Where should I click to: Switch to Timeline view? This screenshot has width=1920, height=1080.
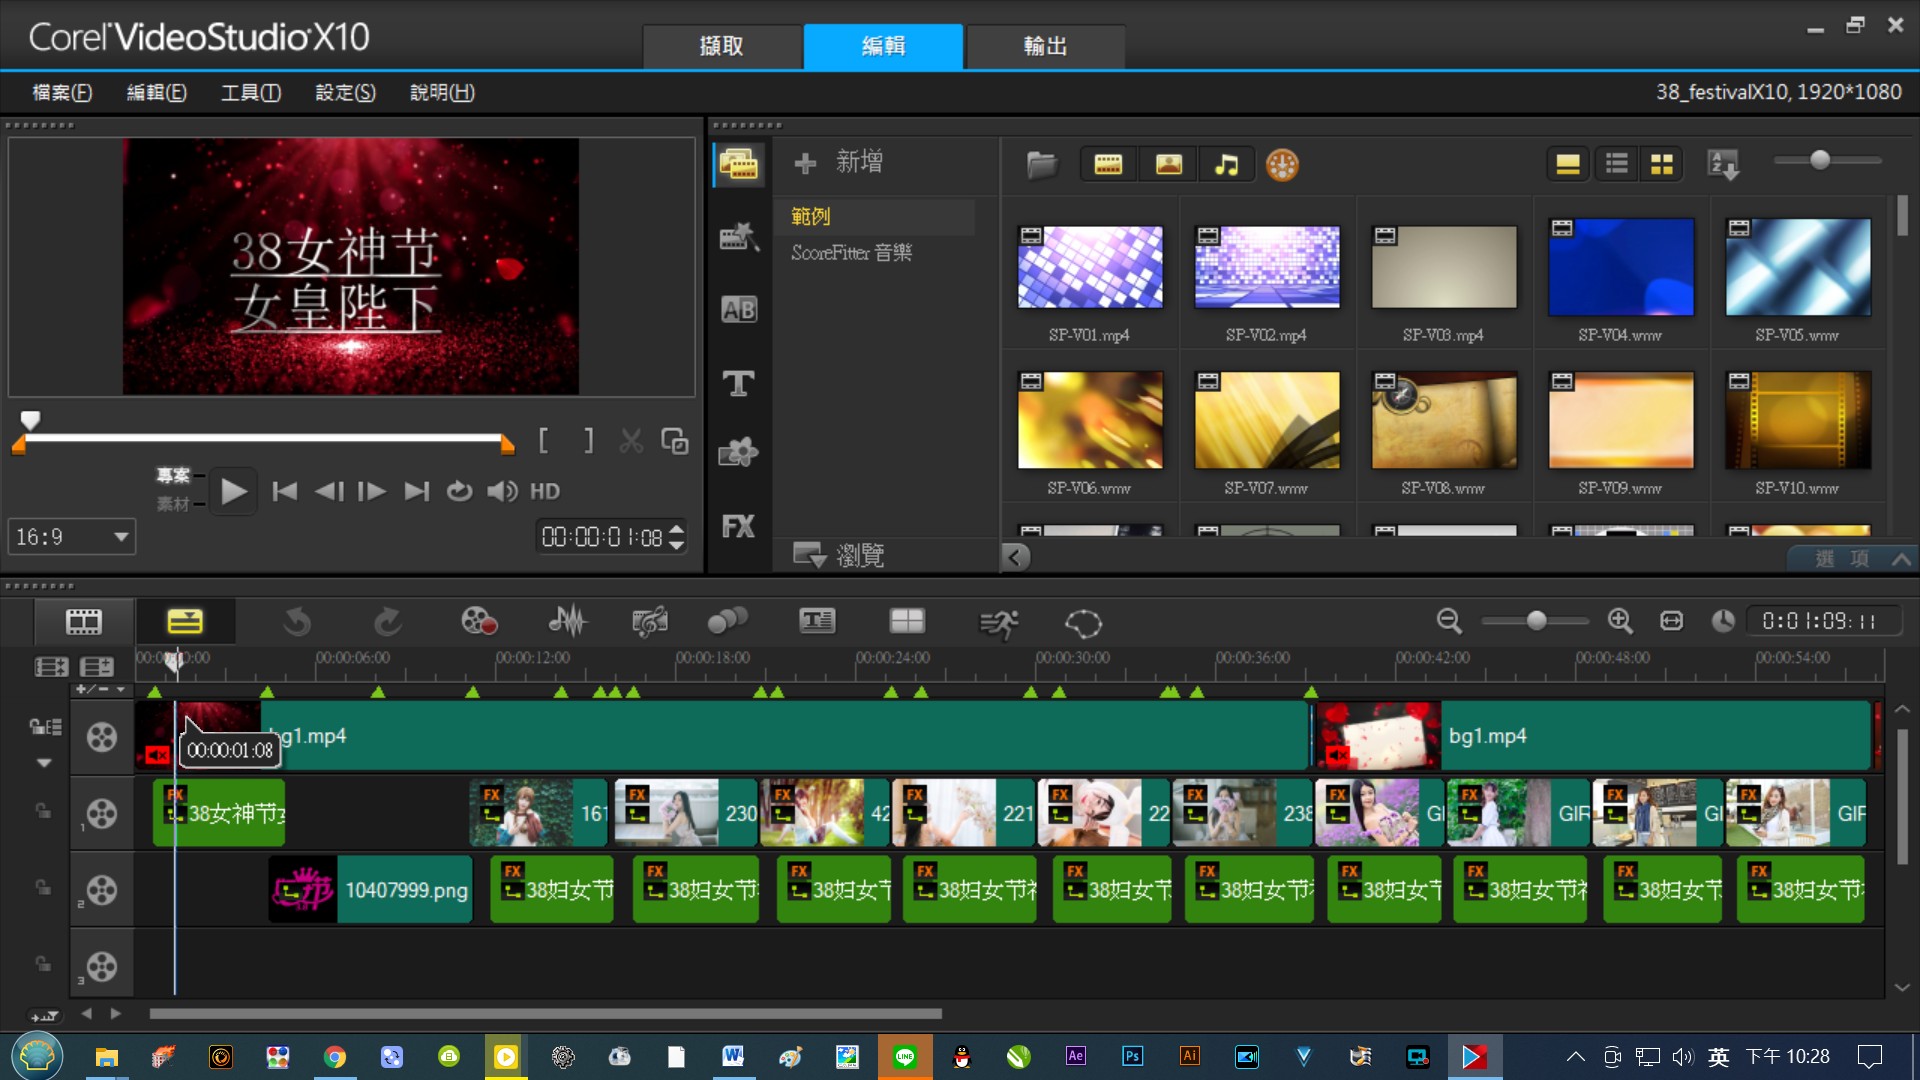click(x=185, y=622)
